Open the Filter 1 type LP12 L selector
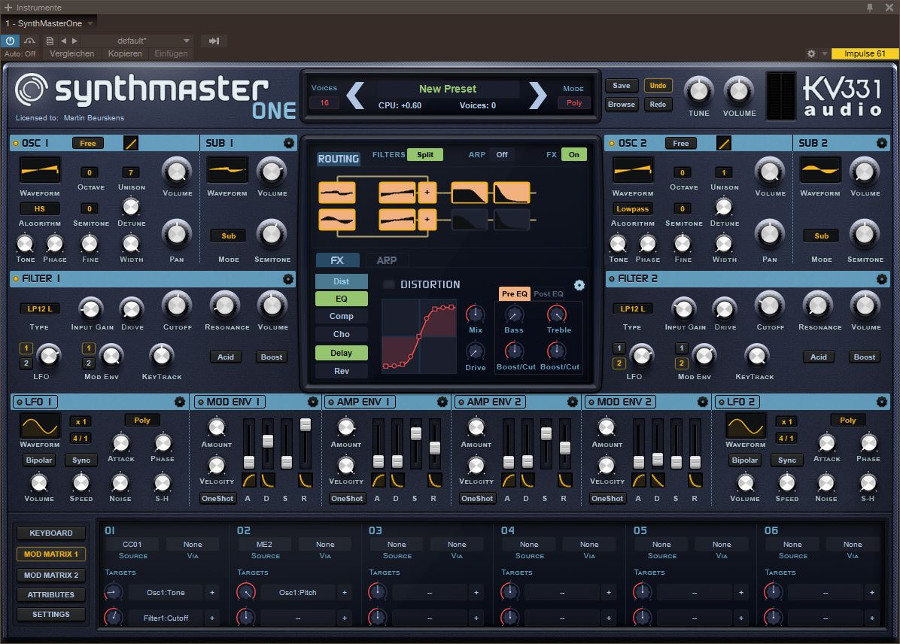Viewport: 900px width, 644px height. tap(40, 309)
